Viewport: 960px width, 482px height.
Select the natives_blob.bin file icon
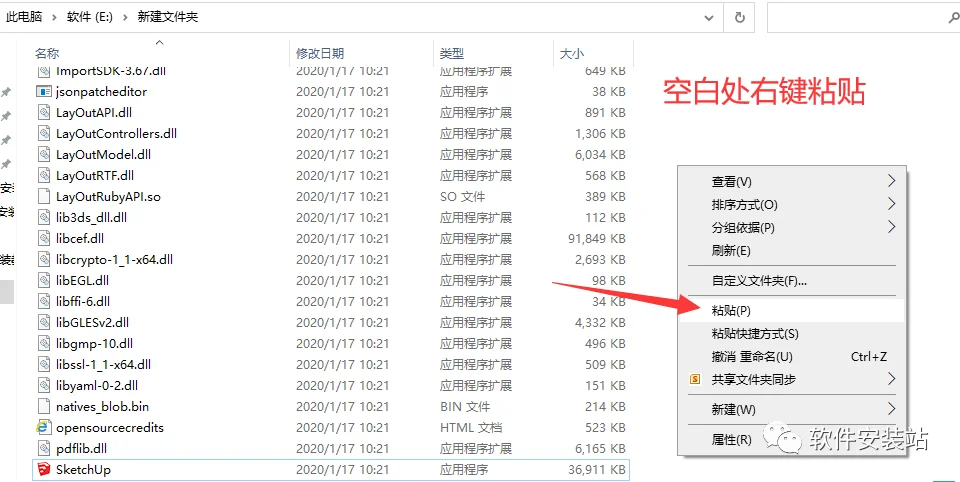click(43, 407)
